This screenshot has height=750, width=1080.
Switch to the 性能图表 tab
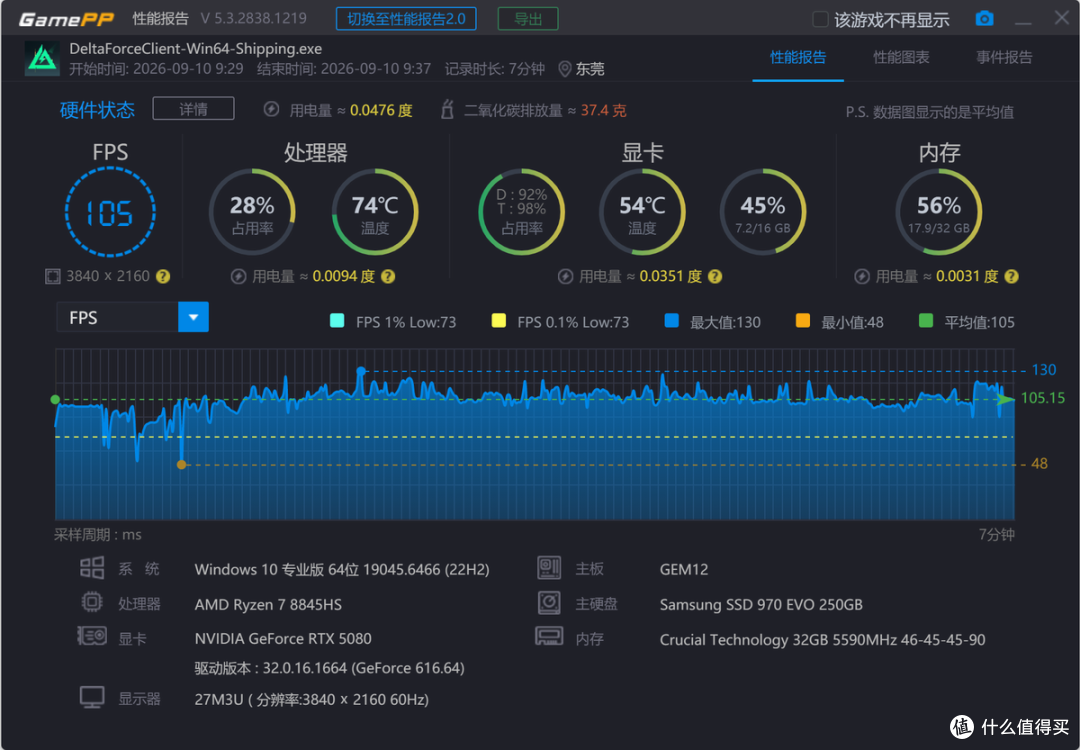click(x=901, y=57)
